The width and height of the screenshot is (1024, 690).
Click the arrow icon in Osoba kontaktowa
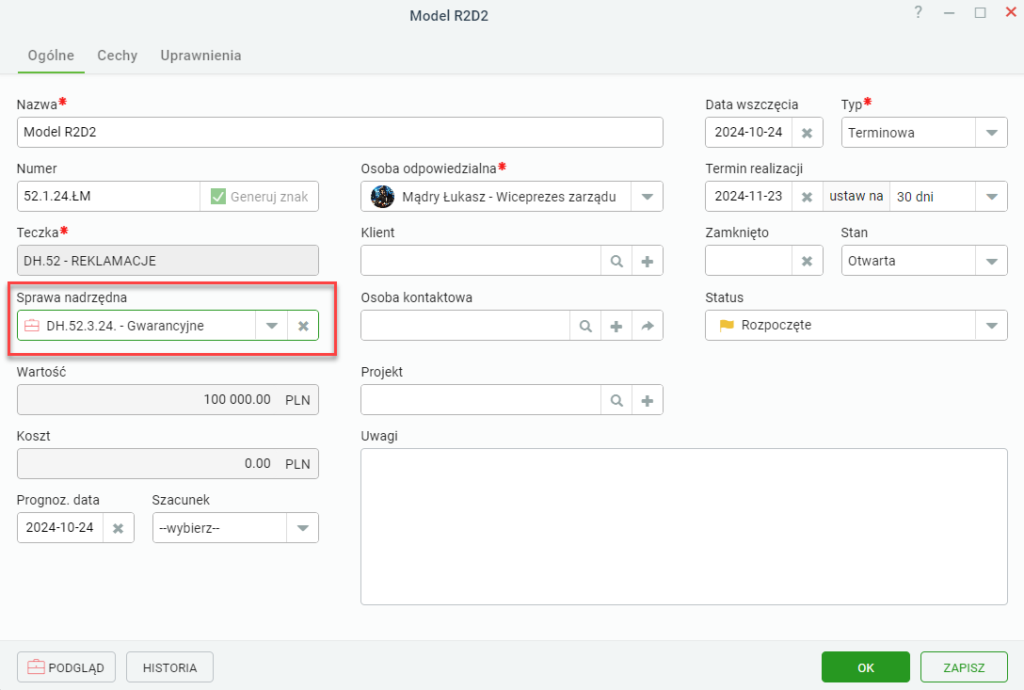[x=647, y=326]
